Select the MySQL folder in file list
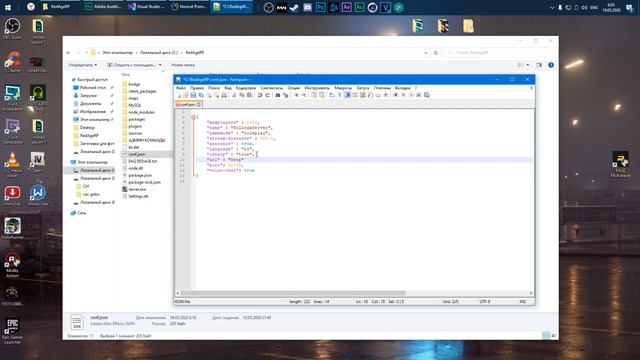Image resolution: width=640 pixels, height=360 pixels. point(135,105)
